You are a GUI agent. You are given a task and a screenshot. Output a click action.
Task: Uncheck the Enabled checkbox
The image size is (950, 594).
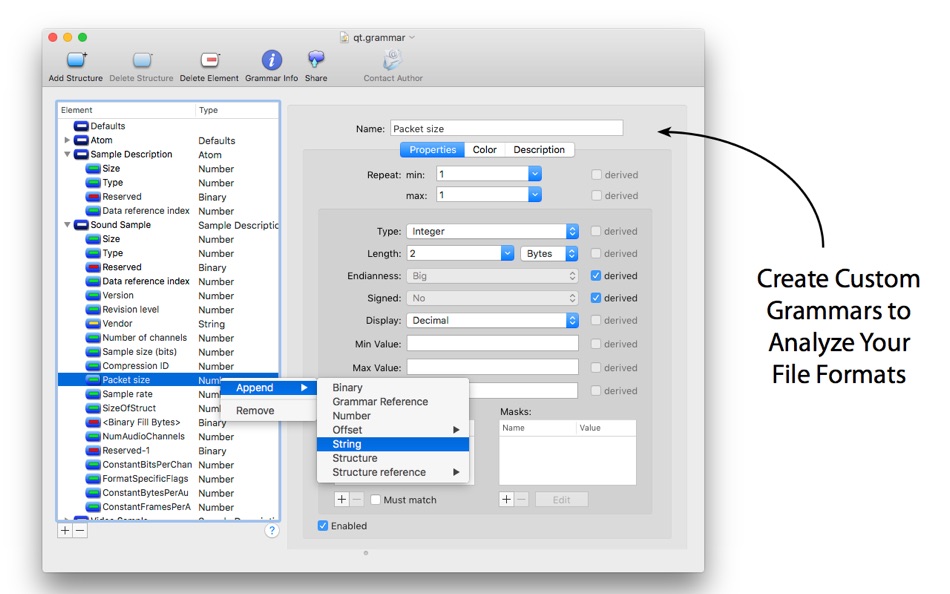tap(322, 525)
